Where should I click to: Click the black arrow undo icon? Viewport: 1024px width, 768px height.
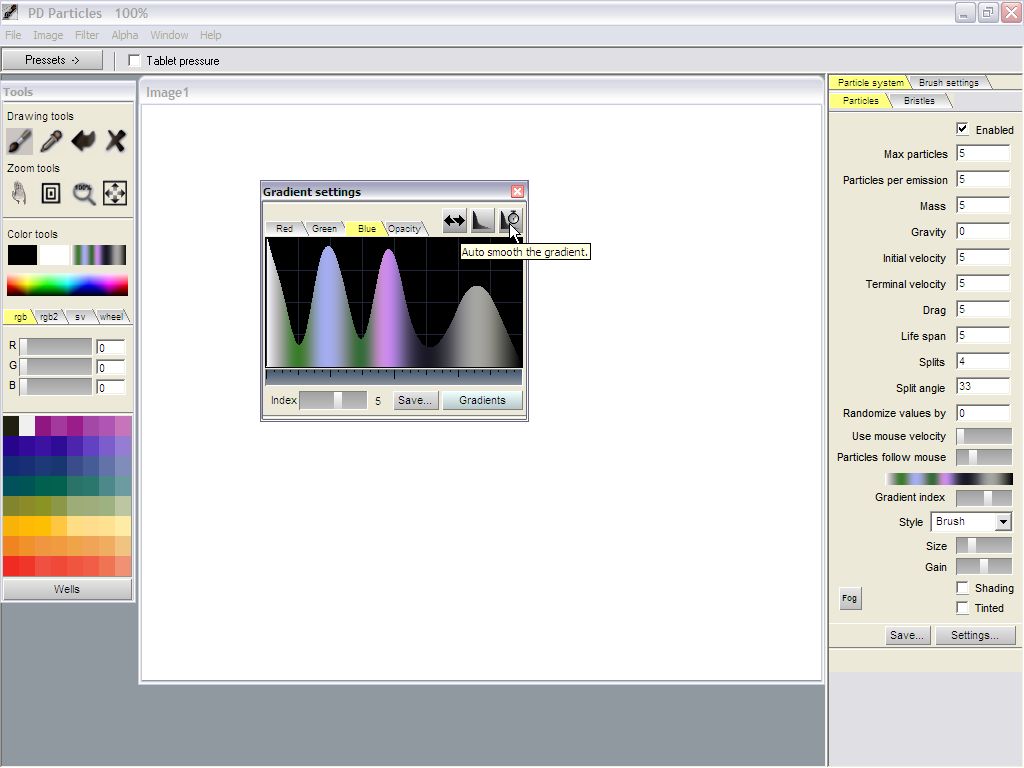pos(83,141)
